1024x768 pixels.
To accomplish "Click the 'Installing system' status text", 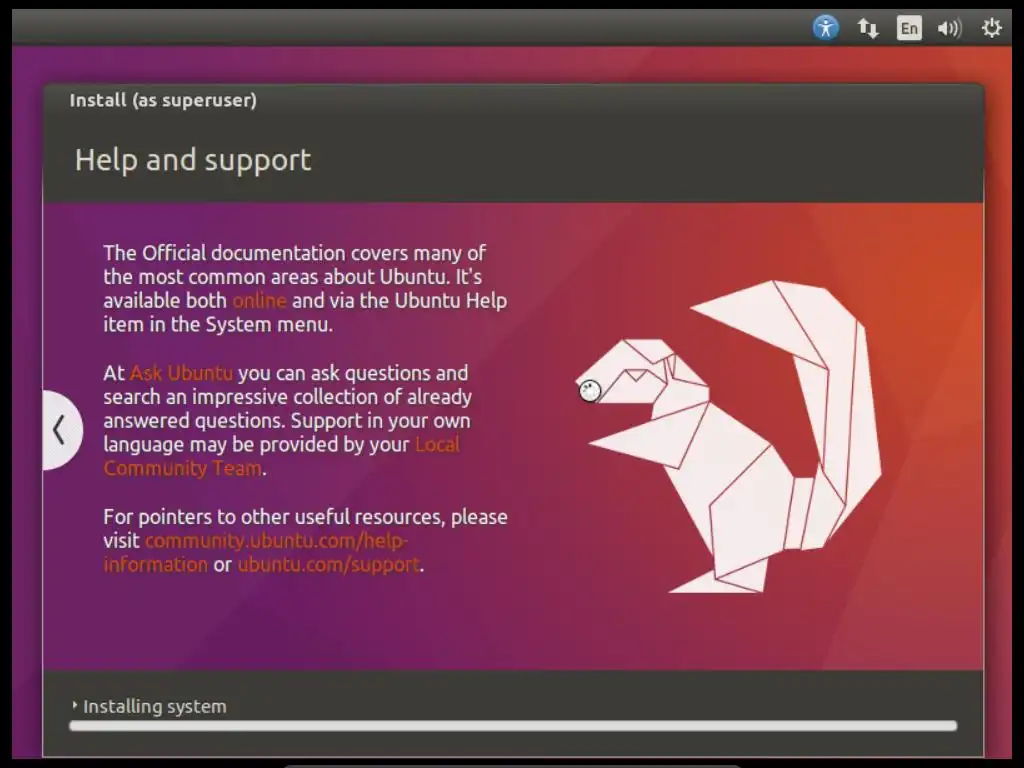I will click(155, 707).
